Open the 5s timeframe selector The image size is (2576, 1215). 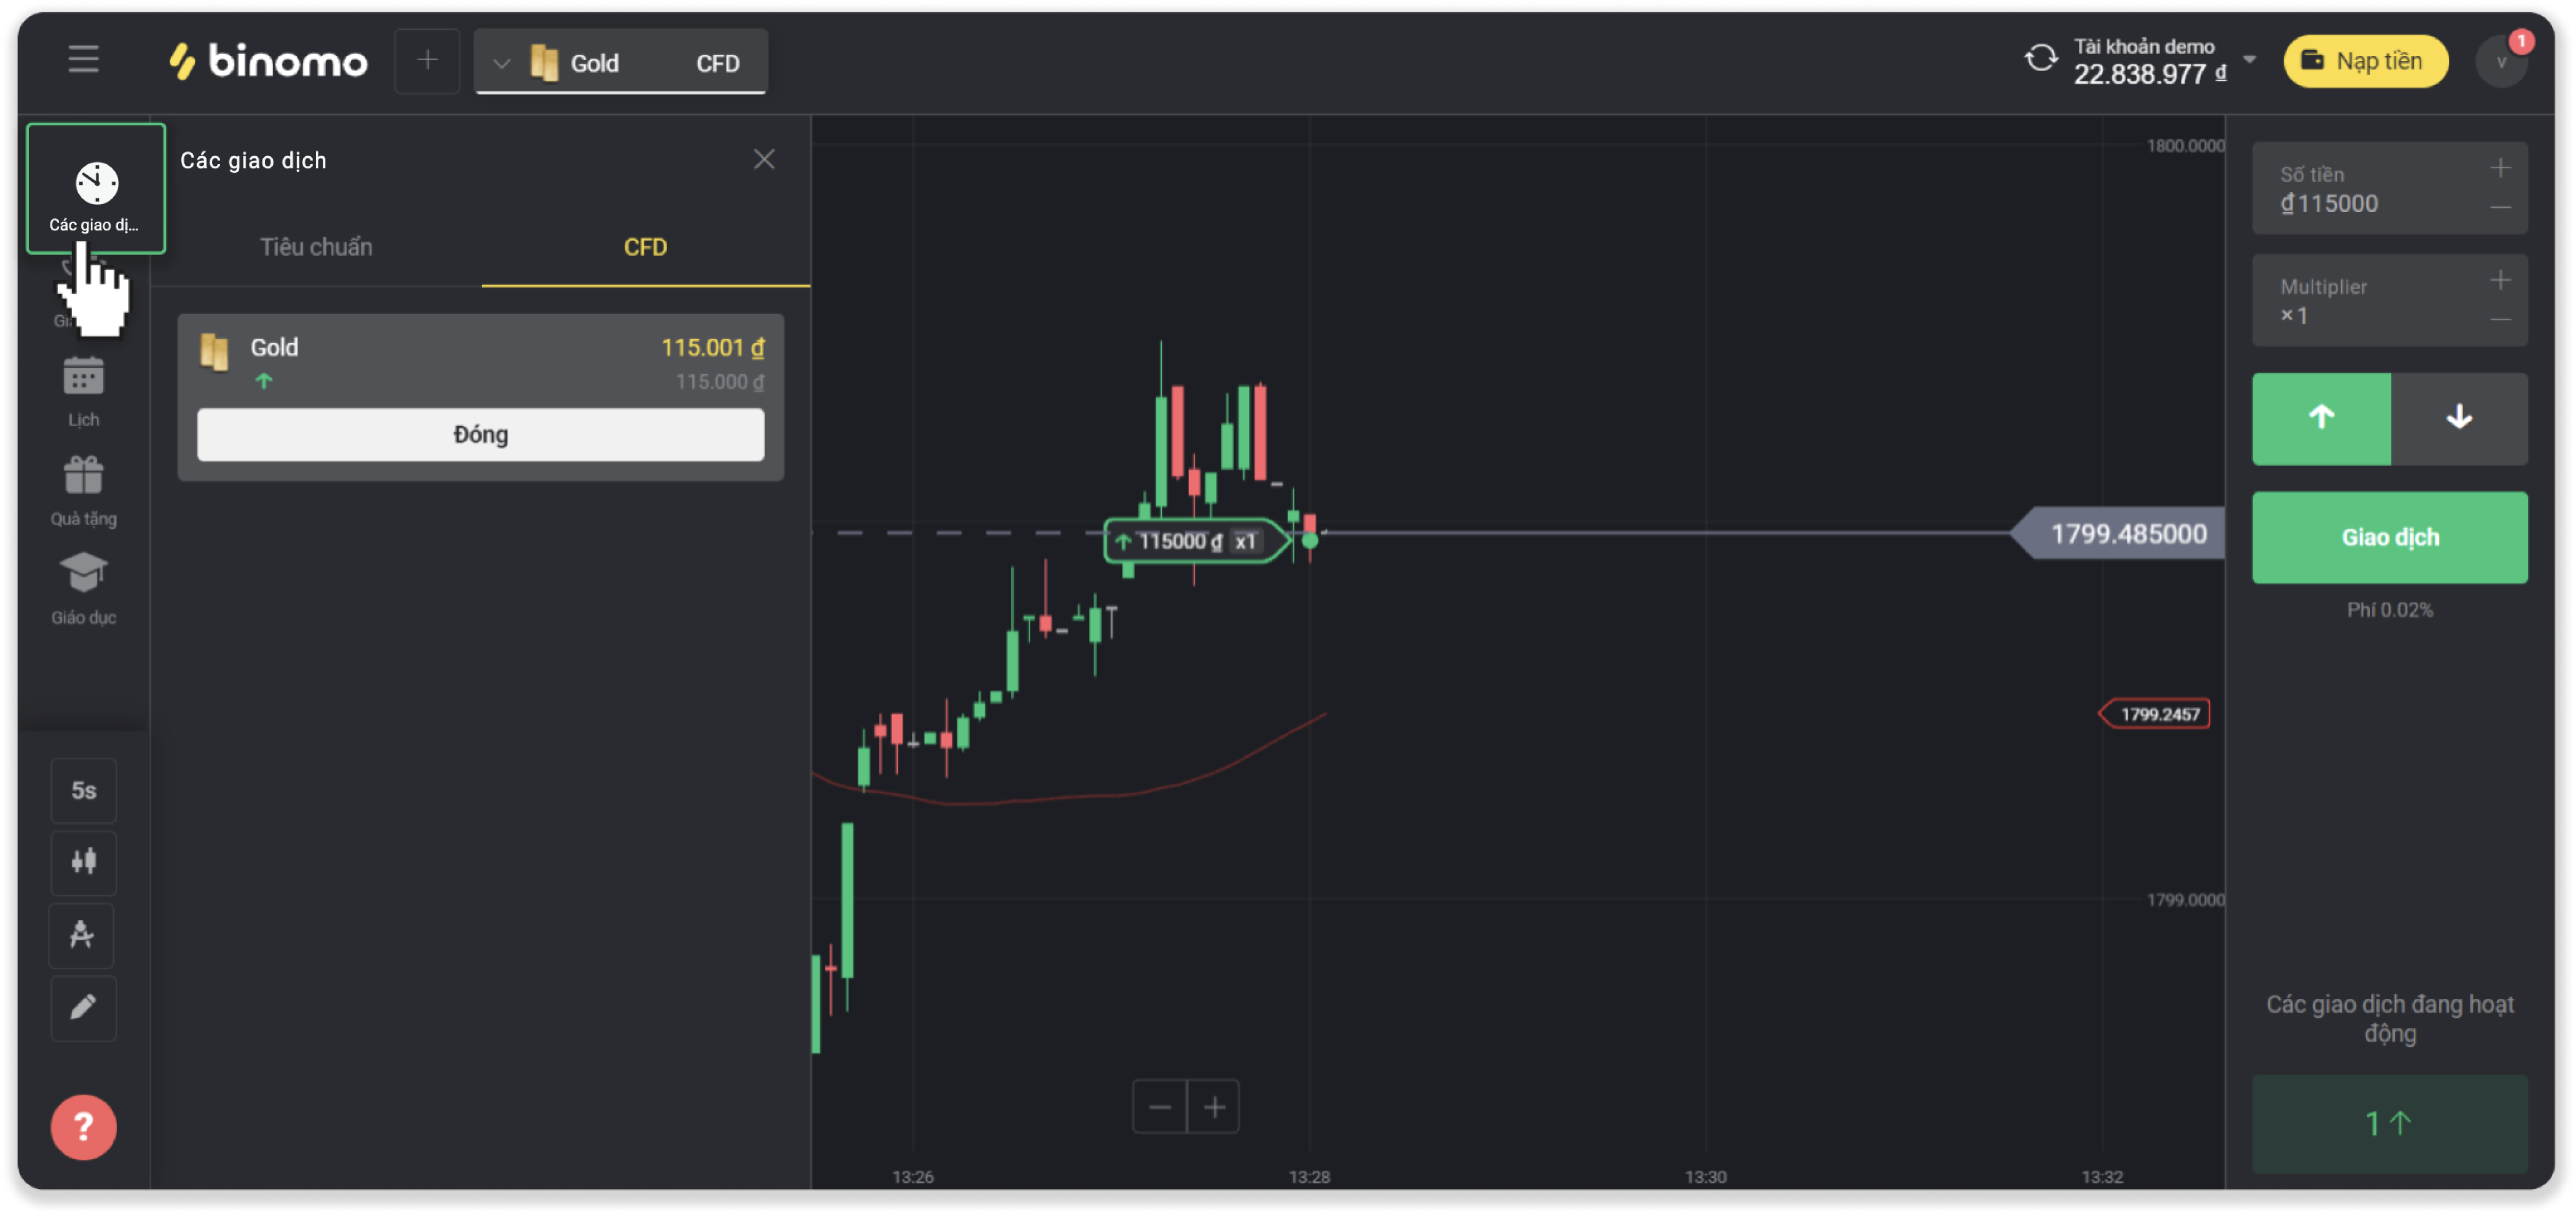[x=83, y=790]
